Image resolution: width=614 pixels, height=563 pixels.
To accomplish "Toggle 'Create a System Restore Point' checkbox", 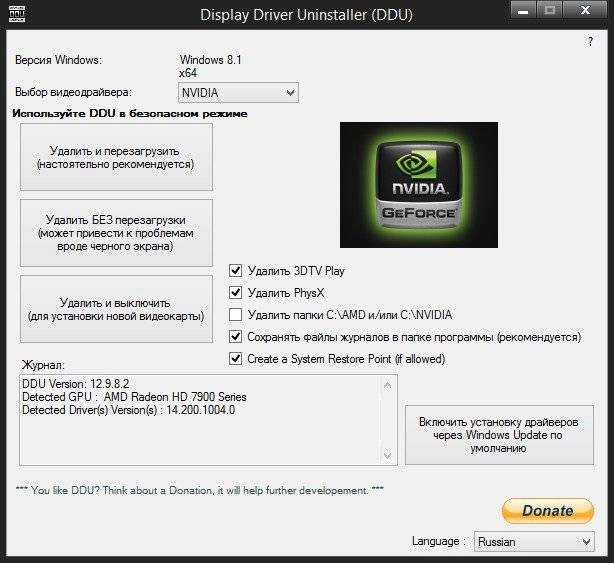I will 235,359.
